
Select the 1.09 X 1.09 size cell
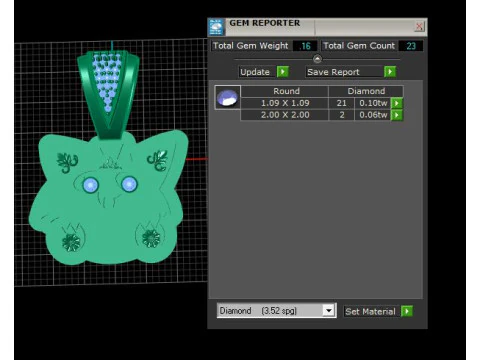pos(285,103)
